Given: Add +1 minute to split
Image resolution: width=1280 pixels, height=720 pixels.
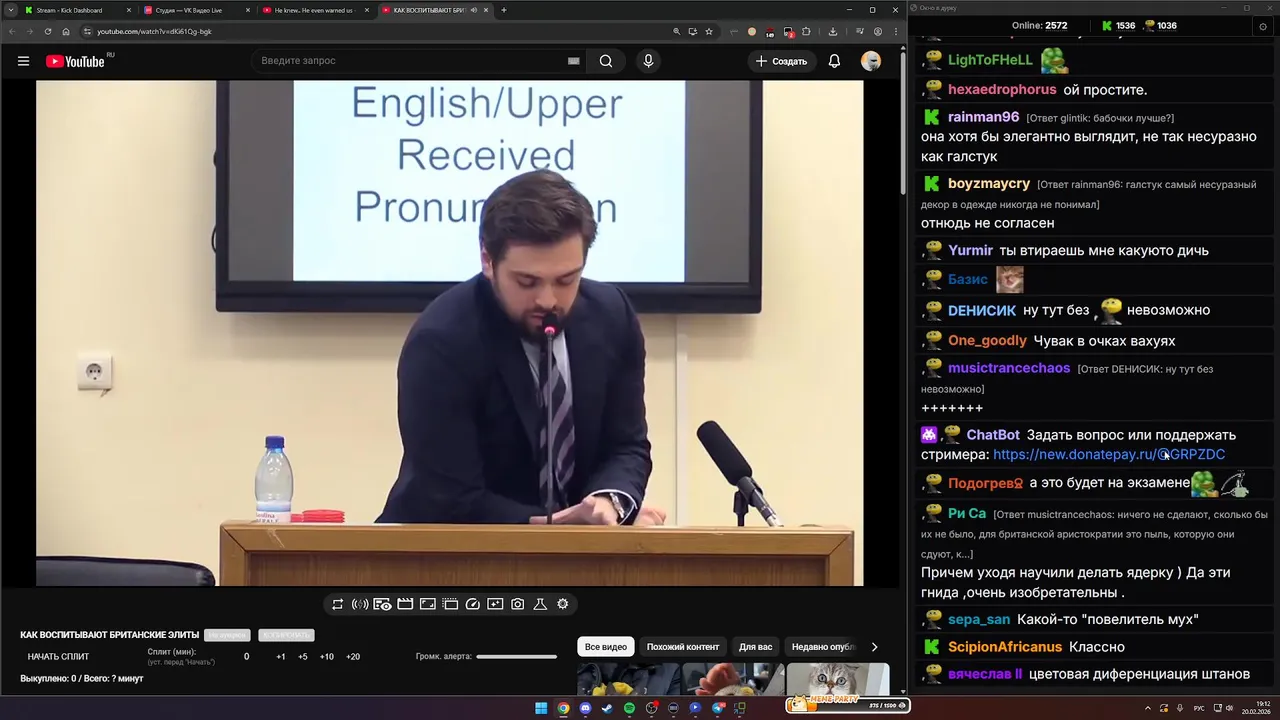Looking at the screenshot, I should (281, 657).
